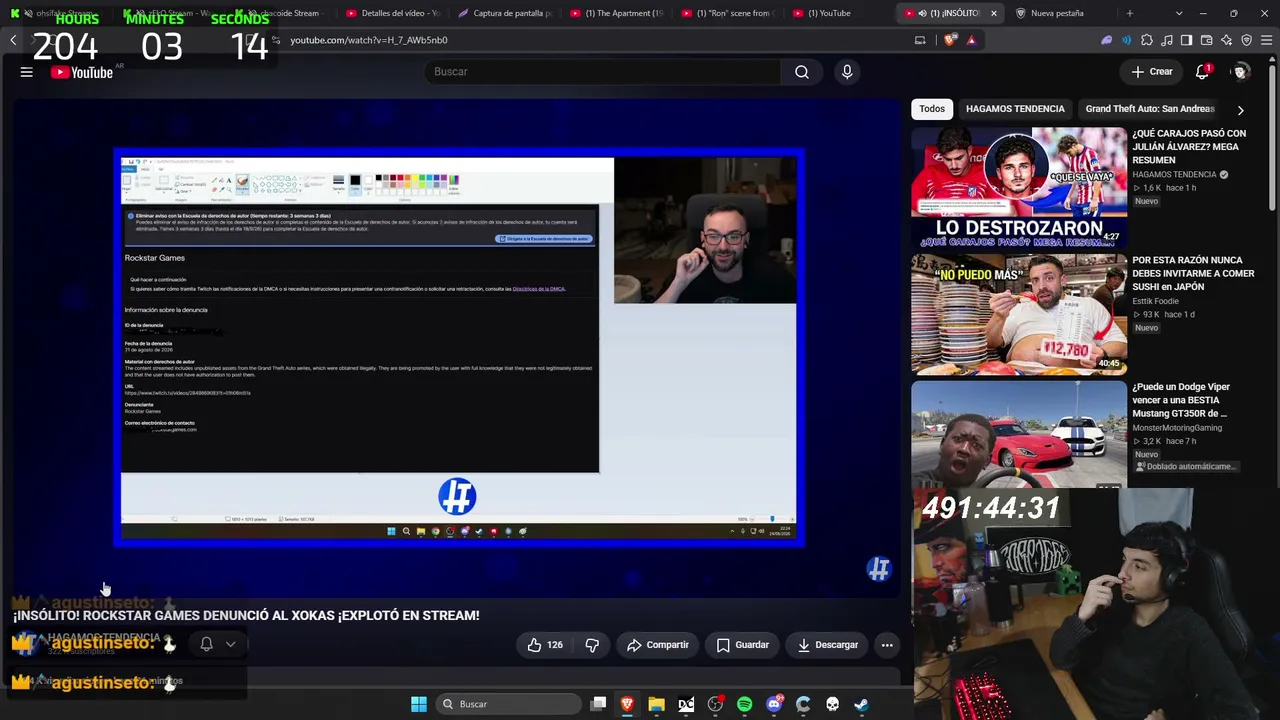The image size is (1280, 720).
Task: Open video titled '¿Puede un Dodge Viper vencer'
Action: [1181, 400]
